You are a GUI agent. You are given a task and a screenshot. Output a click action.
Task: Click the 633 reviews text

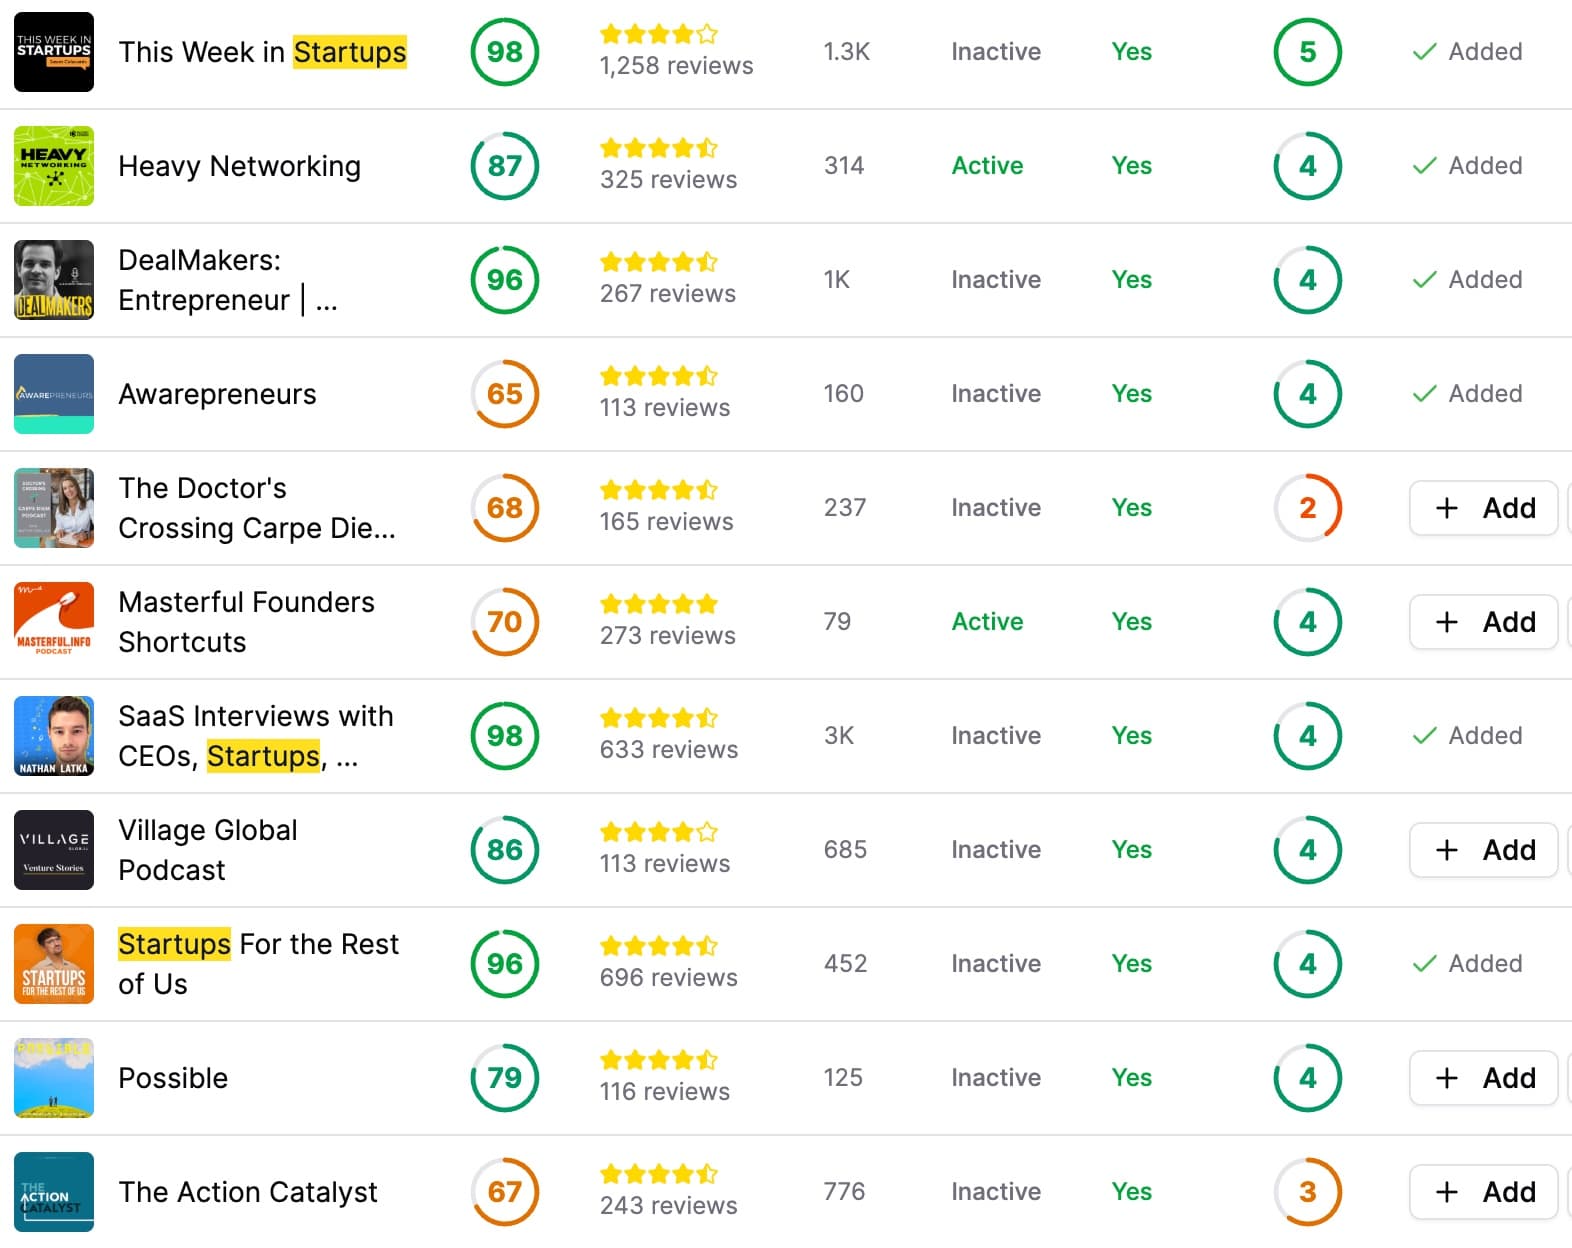(669, 750)
